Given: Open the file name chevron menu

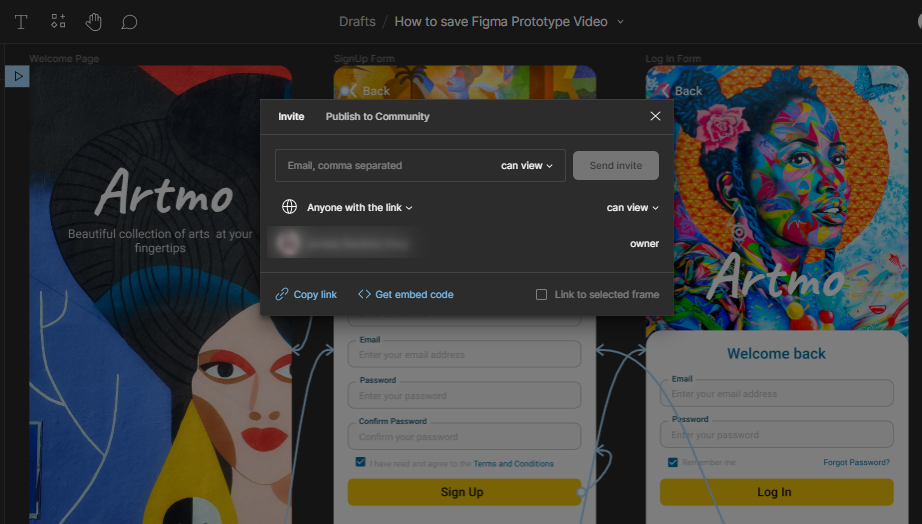Looking at the screenshot, I should tap(621, 21).
